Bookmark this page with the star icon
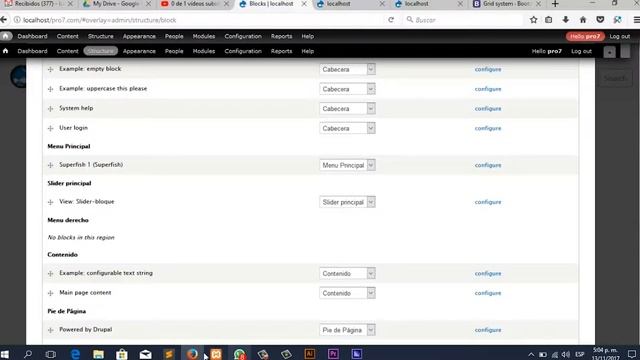The width and height of the screenshot is (640, 360). tap(533, 20)
